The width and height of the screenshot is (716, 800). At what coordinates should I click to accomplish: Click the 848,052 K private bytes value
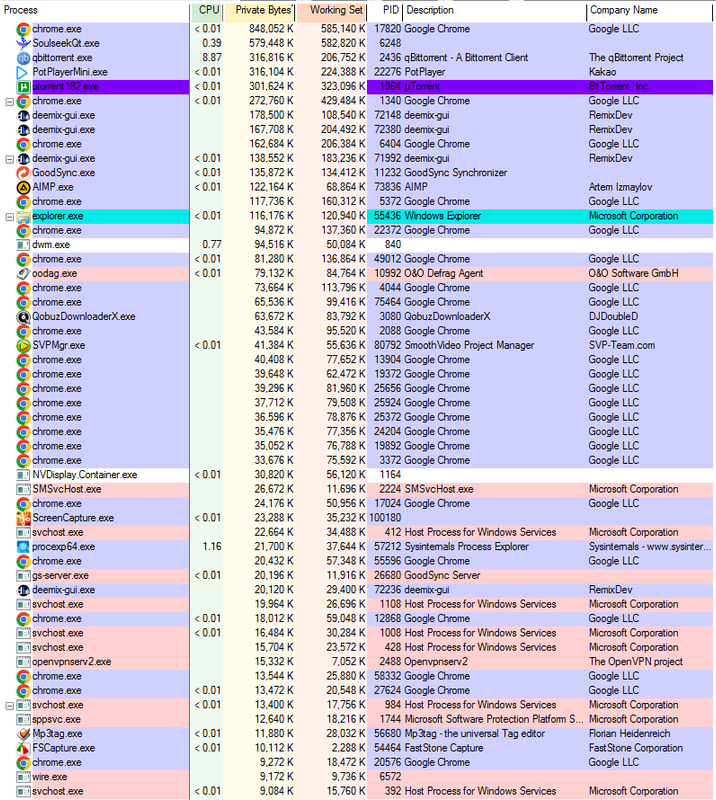coord(271,29)
